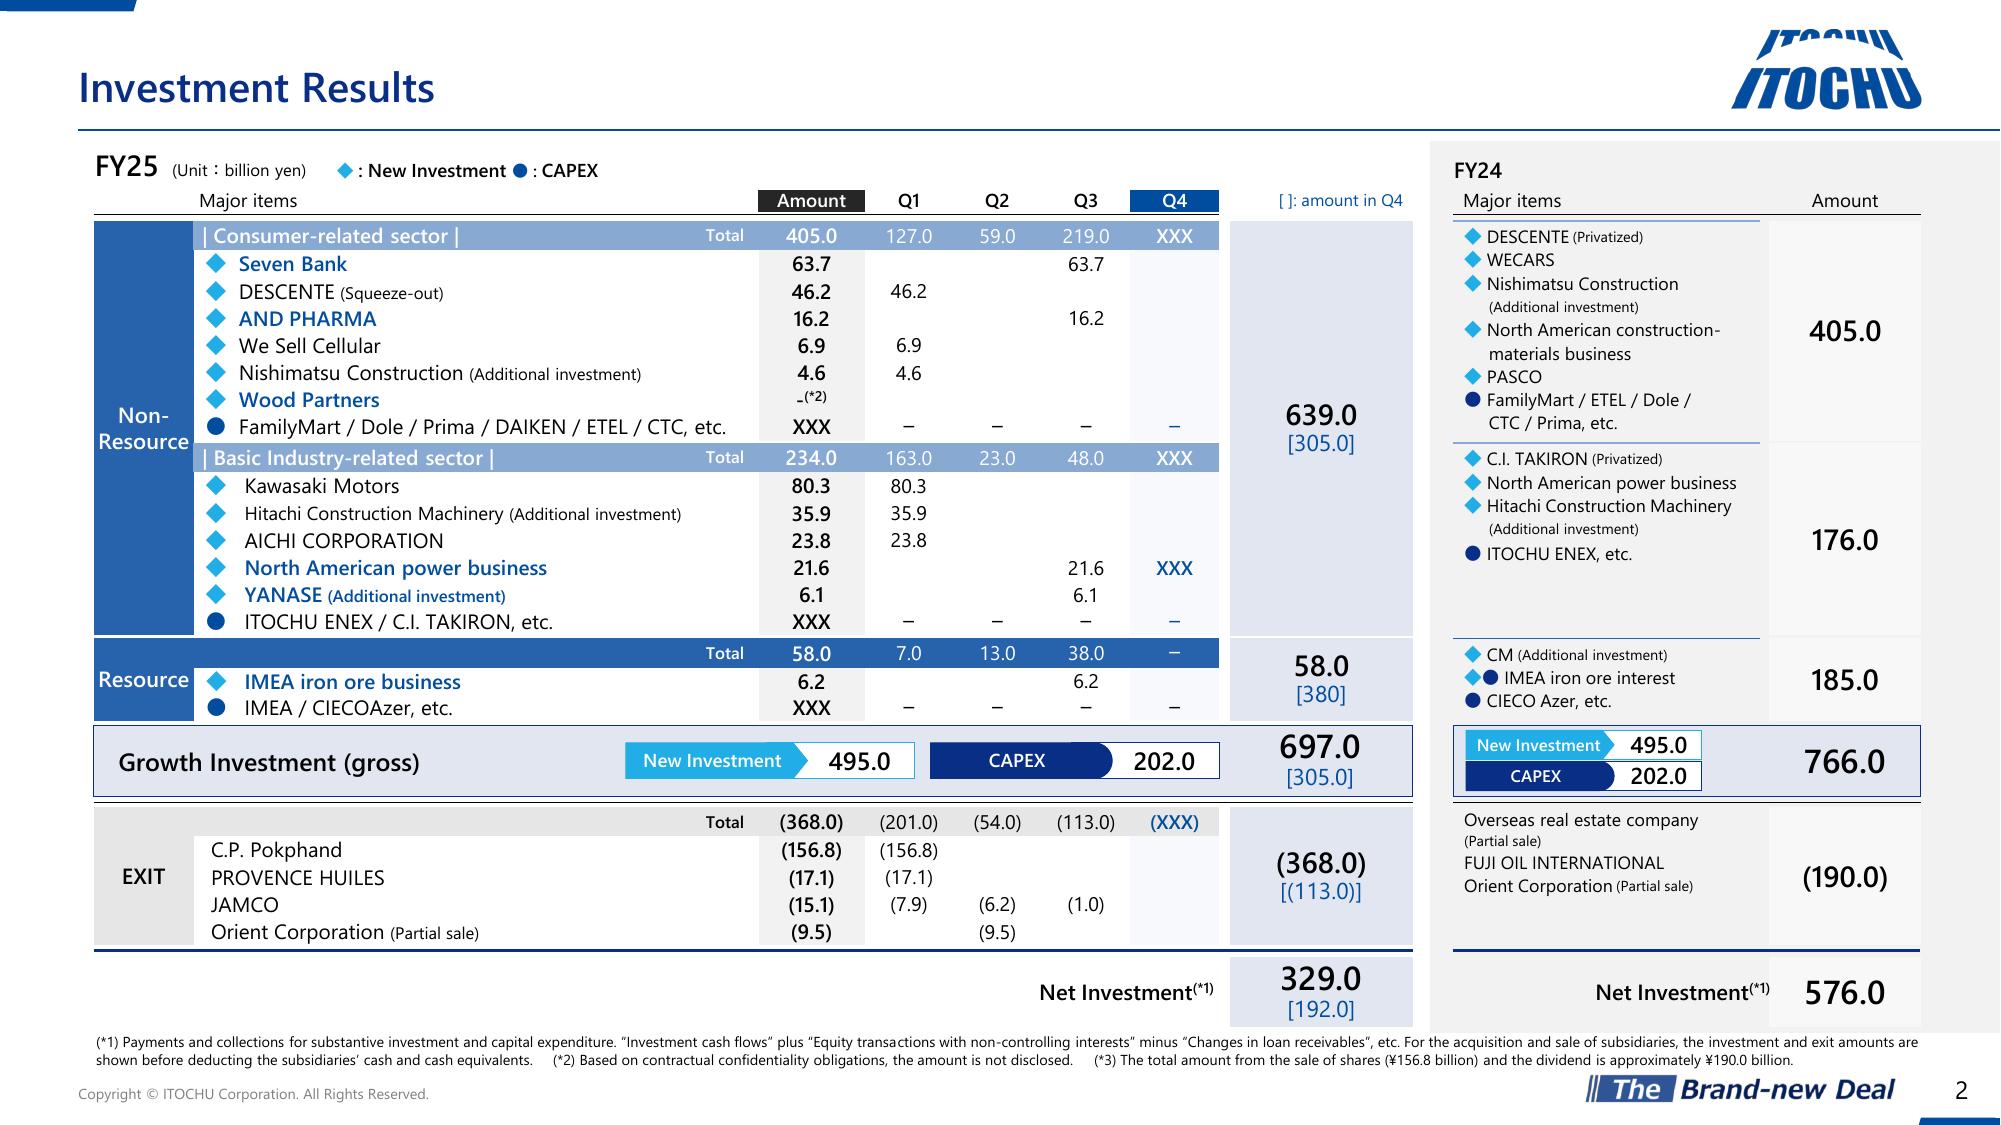Click the JAMCO exit entry
Image resolution: width=2001 pixels, height=1125 pixels.
[245, 905]
